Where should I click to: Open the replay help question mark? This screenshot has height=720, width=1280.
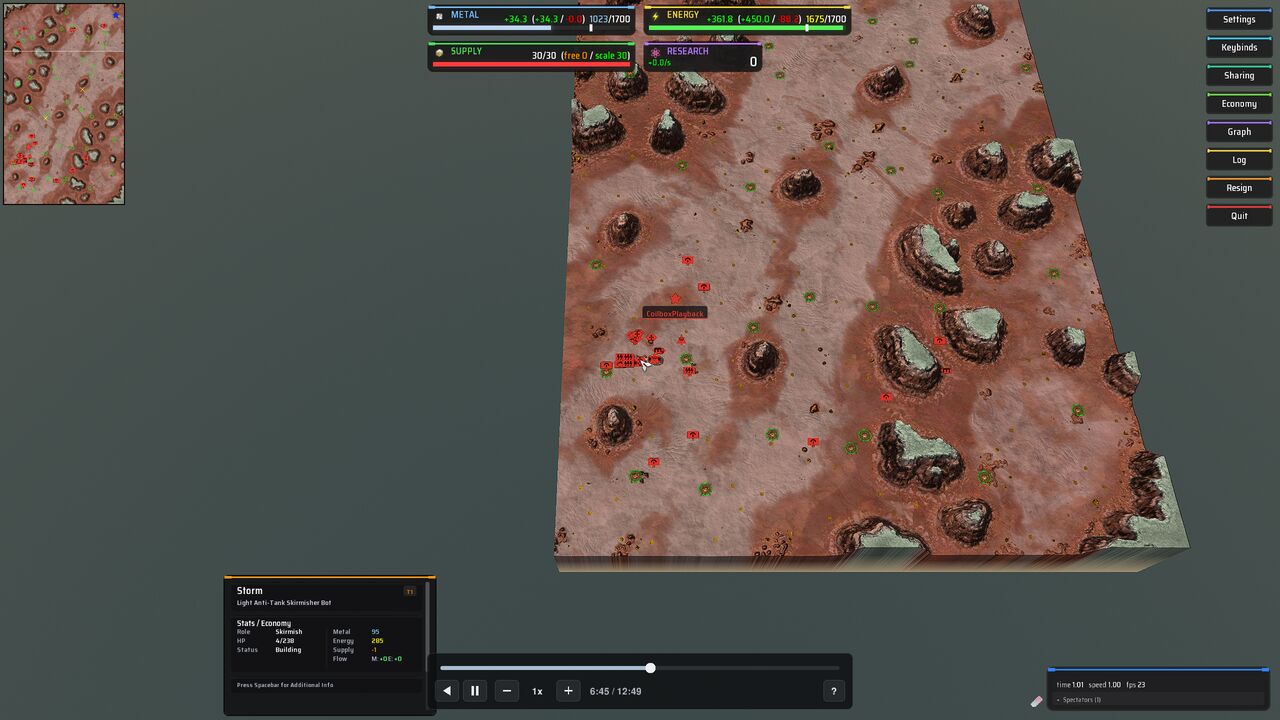point(834,691)
